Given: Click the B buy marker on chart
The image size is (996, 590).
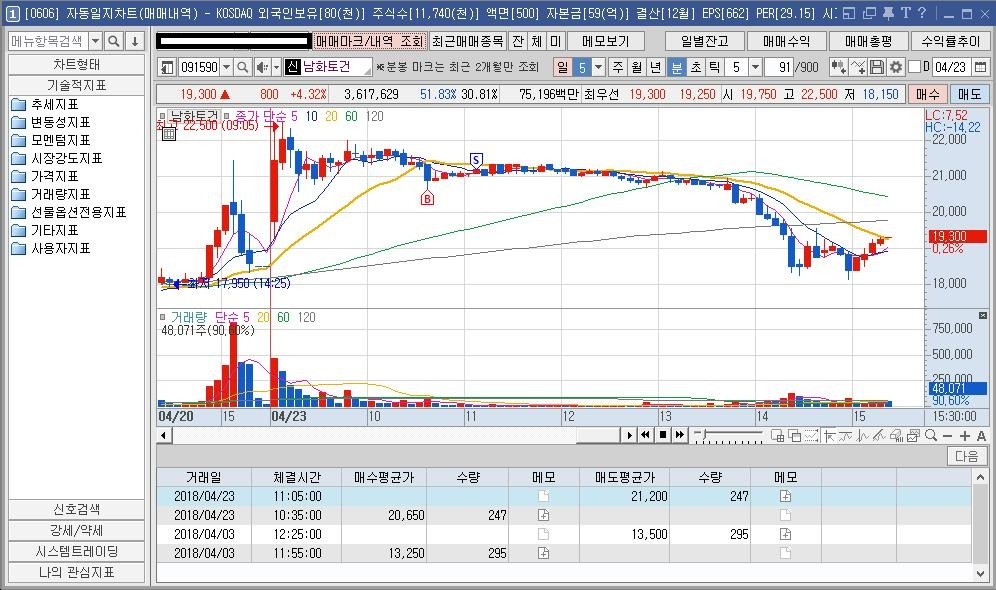Looking at the screenshot, I should coord(427,199).
